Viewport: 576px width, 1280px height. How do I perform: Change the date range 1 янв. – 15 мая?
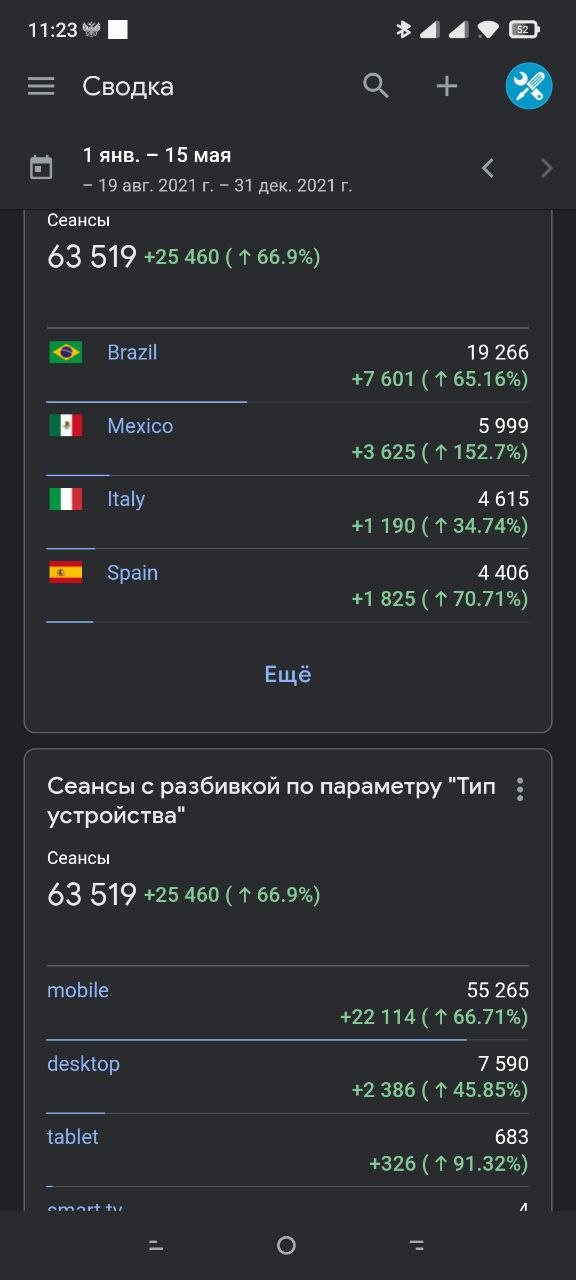[x=157, y=155]
